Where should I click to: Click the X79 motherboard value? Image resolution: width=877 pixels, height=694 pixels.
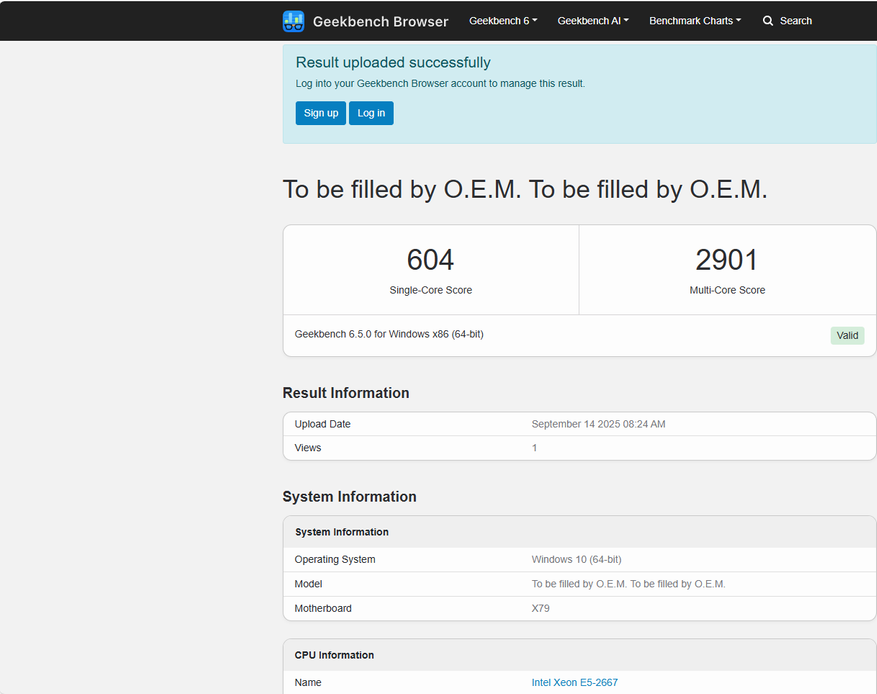pos(540,608)
